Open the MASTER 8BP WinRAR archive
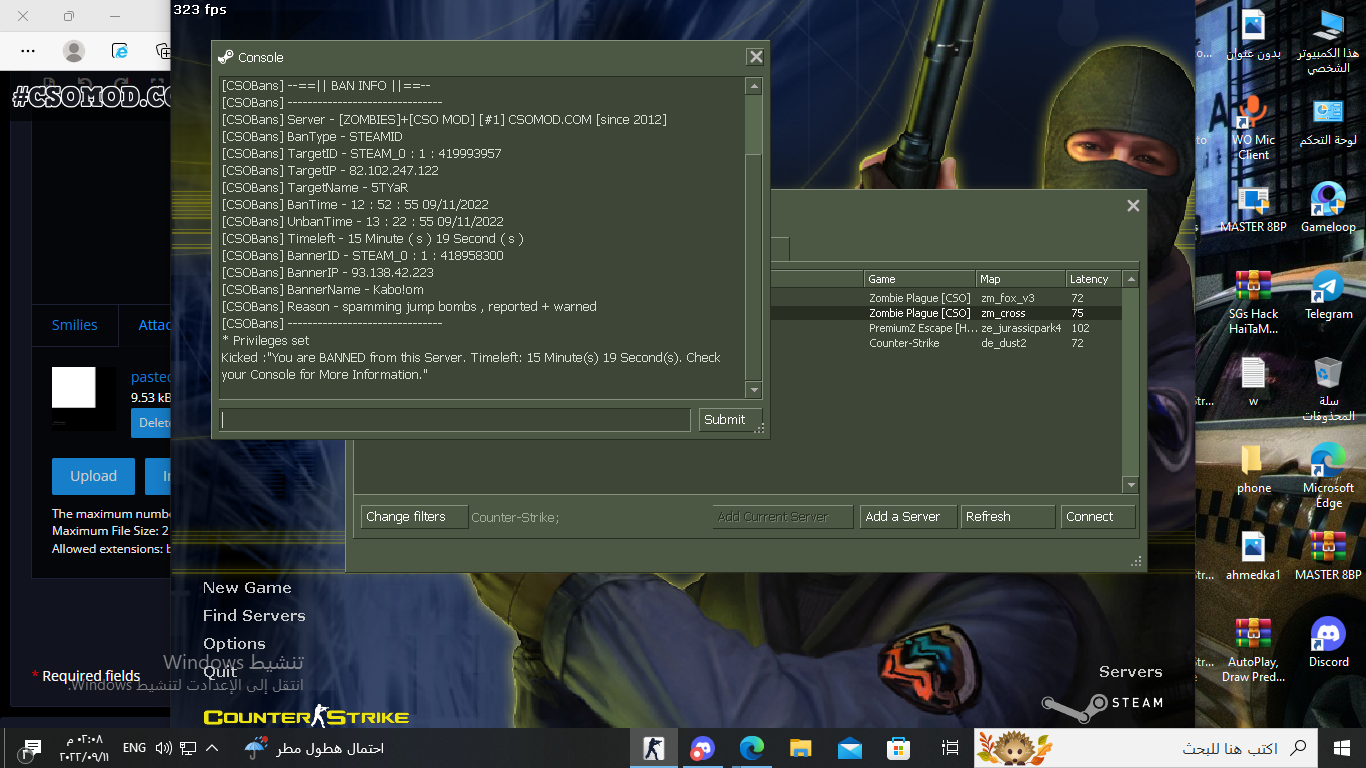This screenshot has height=768, width=1366. point(1328,556)
